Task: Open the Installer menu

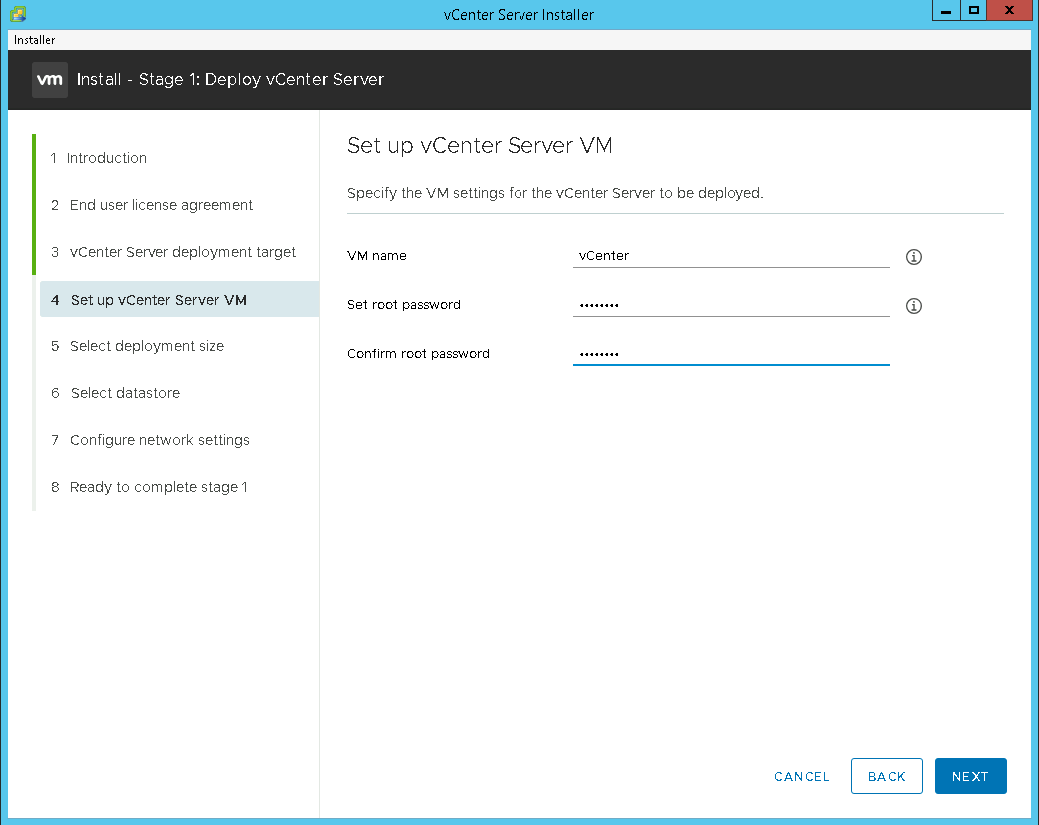Action: point(35,40)
